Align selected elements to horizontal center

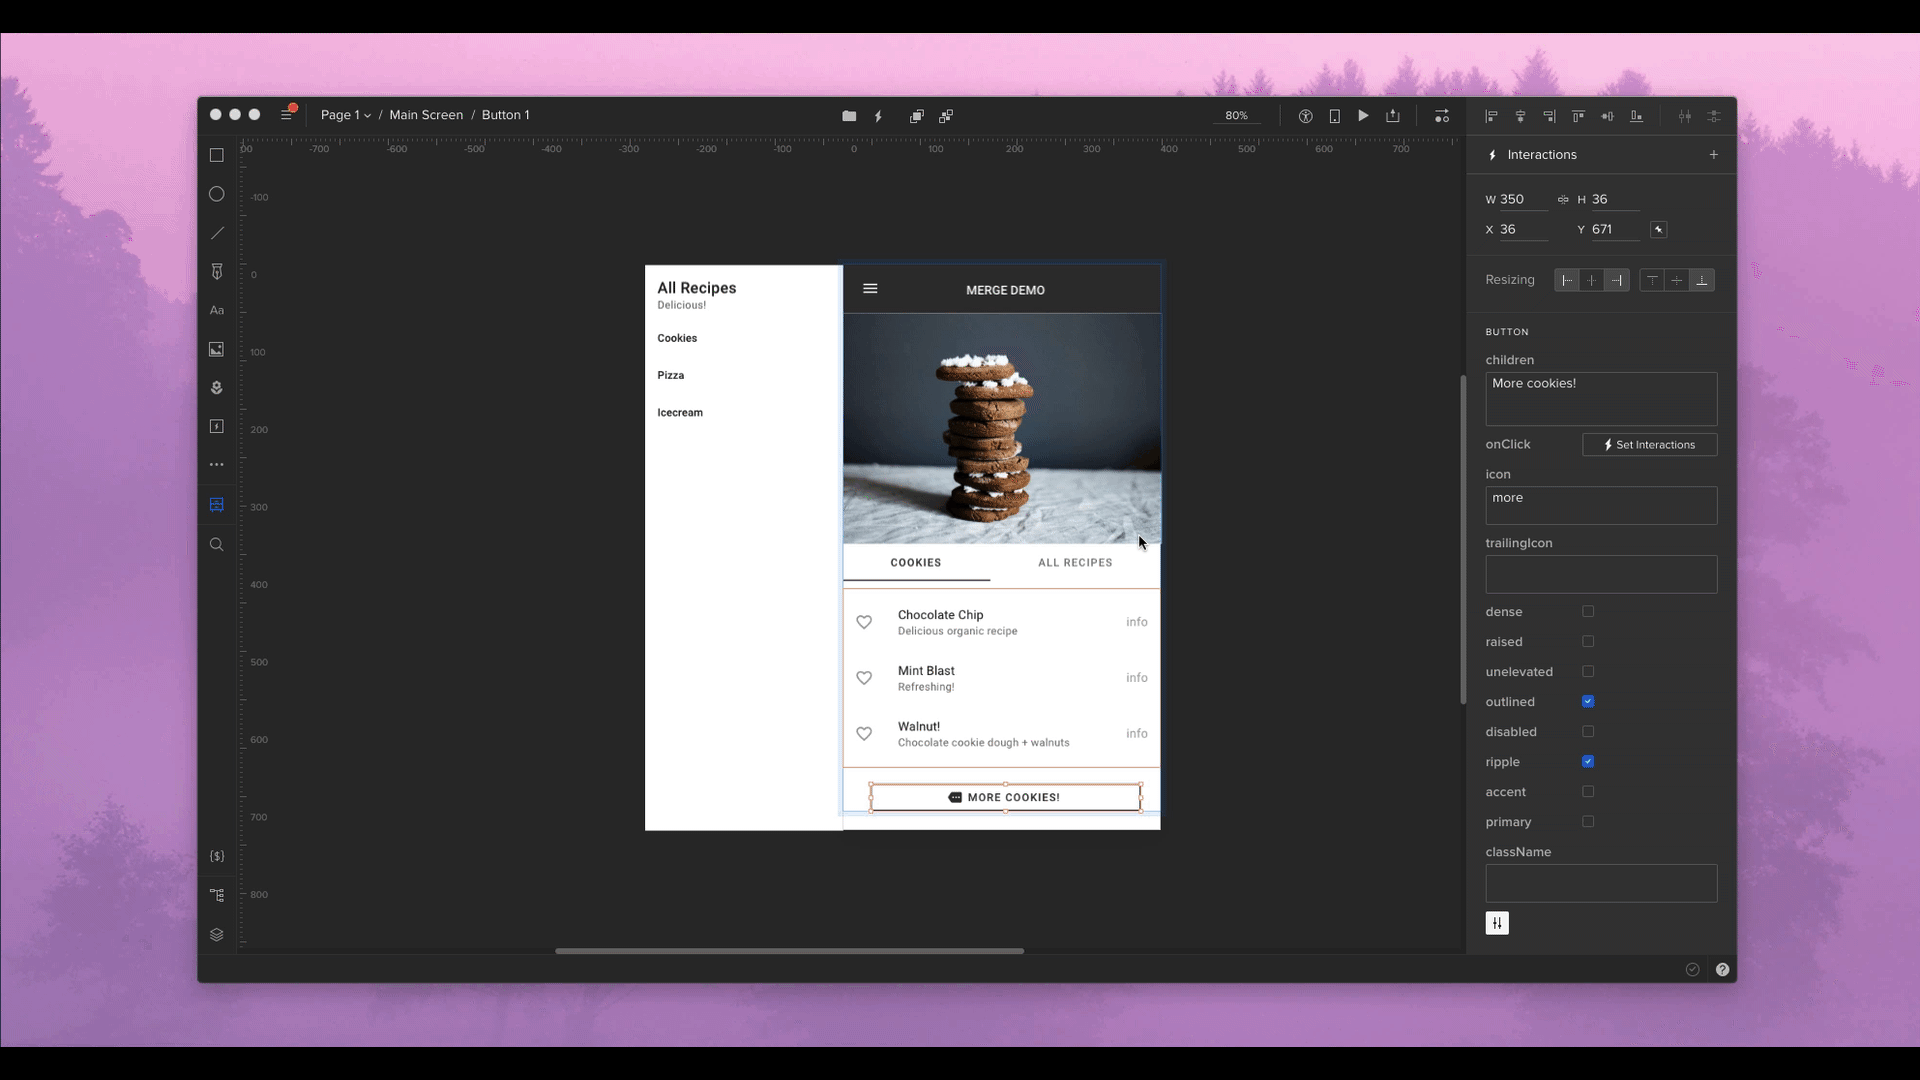[1520, 116]
